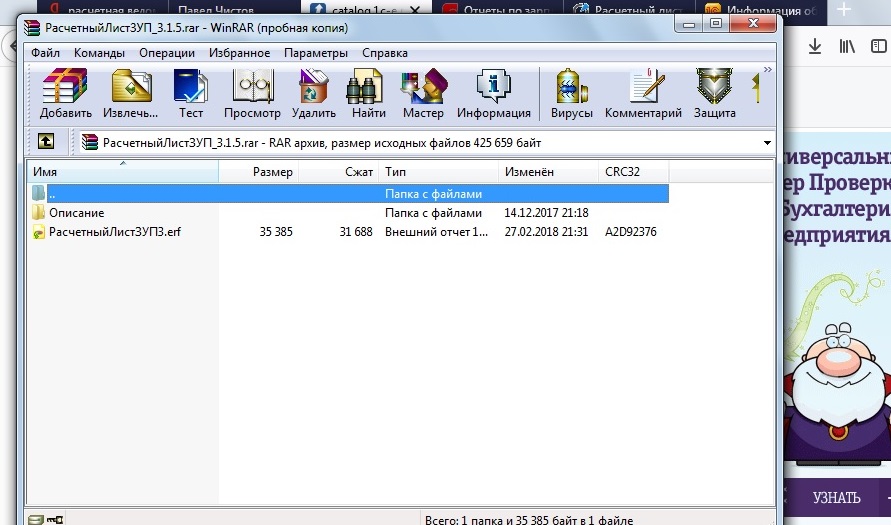The width and height of the screenshot is (891, 525).
Task: Click the РасчетныйЛистЗУП3.erf file icon
Action: click(38, 232)
